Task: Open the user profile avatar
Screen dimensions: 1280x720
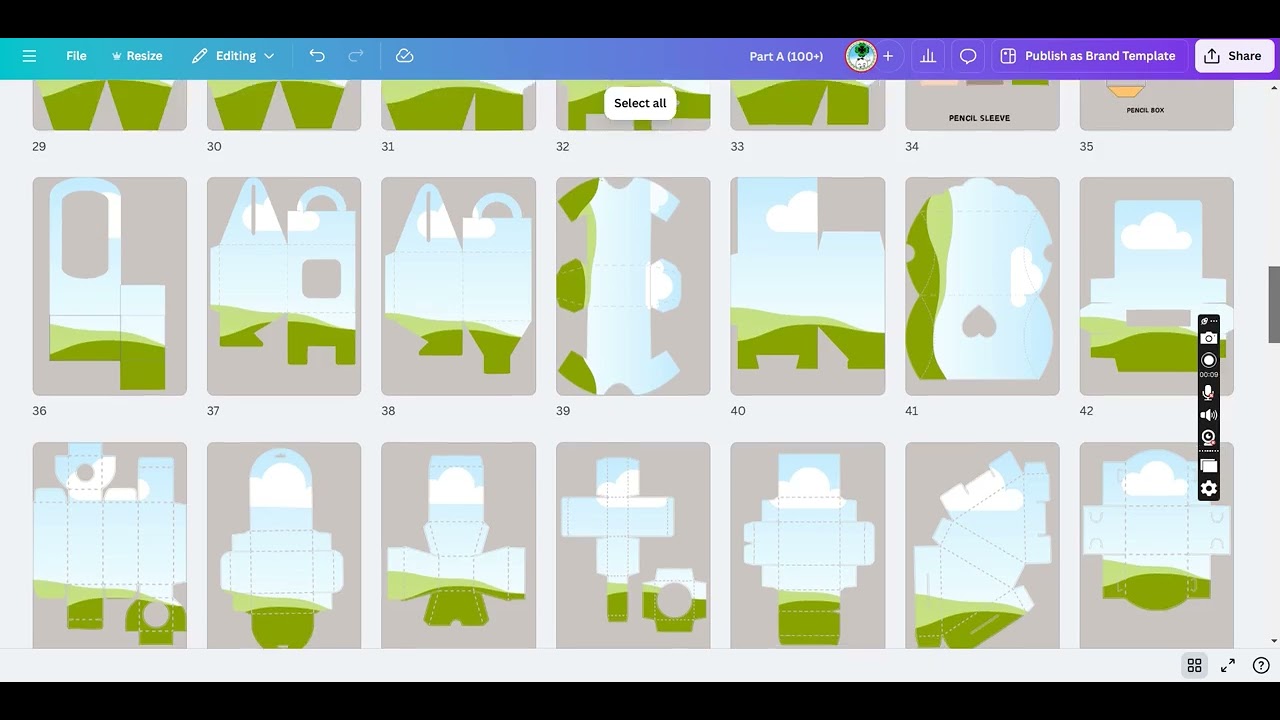Action: (861, 56)
